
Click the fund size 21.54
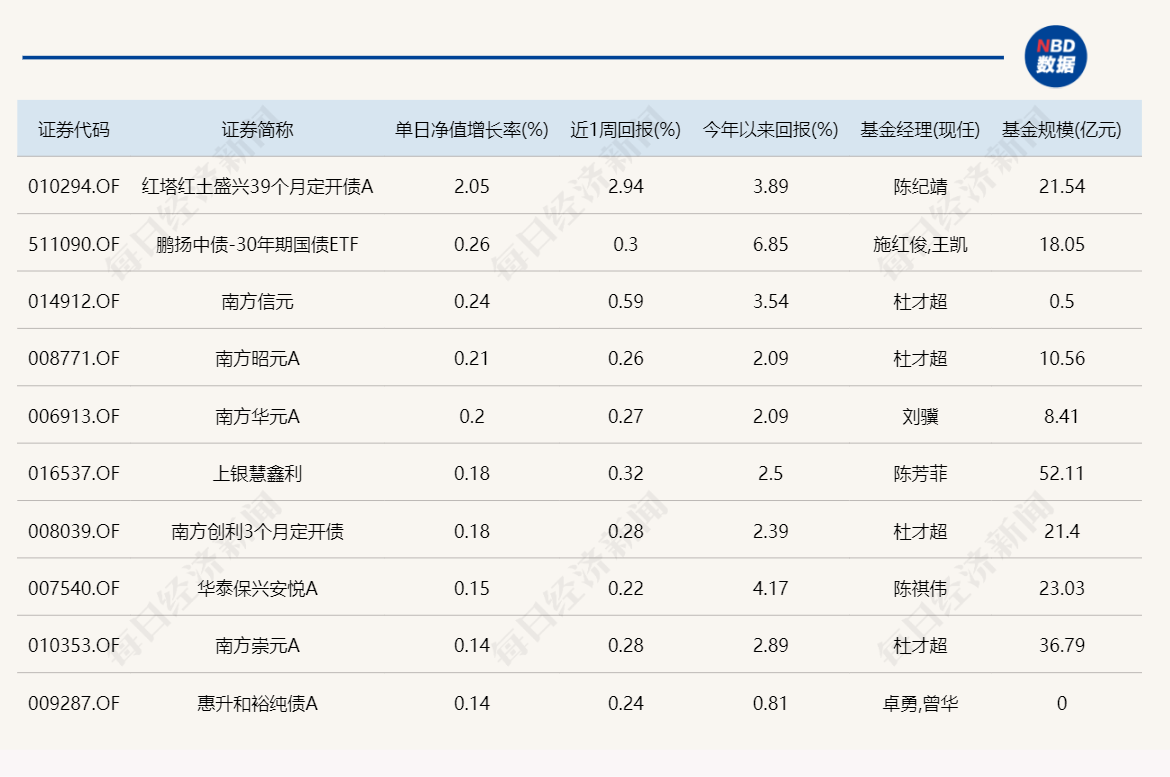[1062, 187]
